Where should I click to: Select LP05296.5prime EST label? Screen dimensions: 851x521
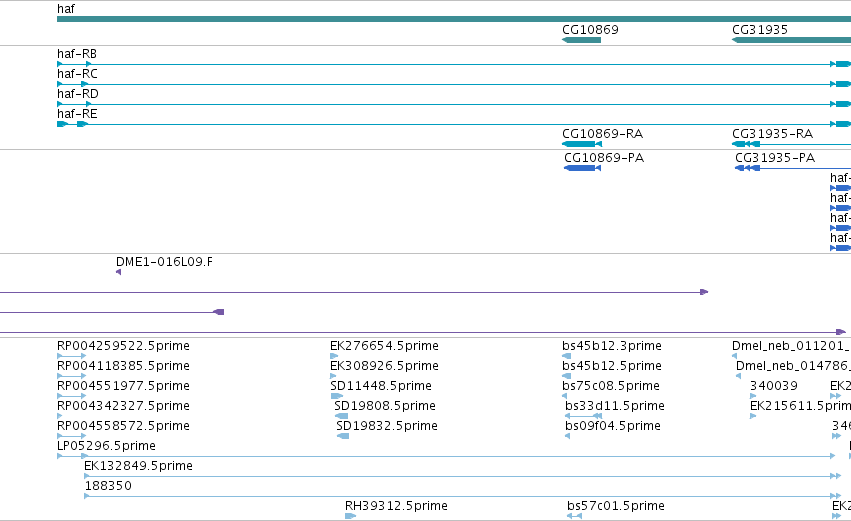pos(106,446)
